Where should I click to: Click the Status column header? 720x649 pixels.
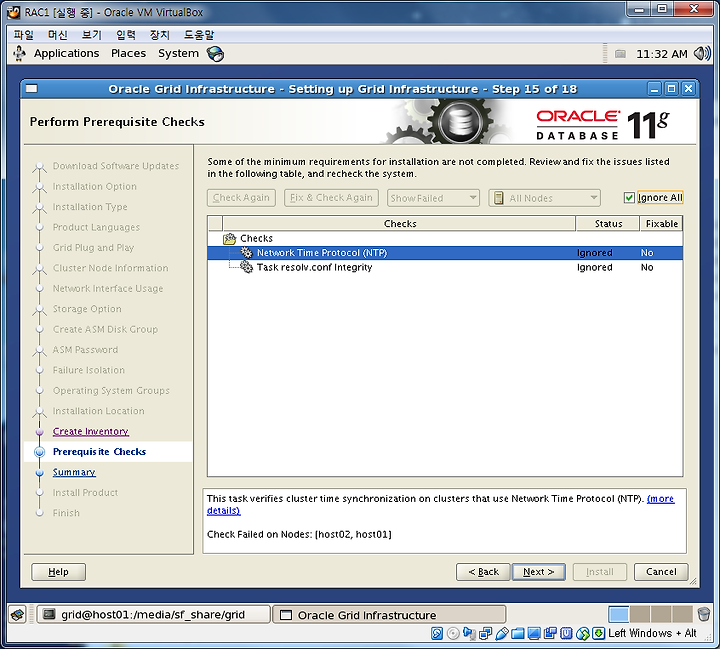(x=608, y=224)
